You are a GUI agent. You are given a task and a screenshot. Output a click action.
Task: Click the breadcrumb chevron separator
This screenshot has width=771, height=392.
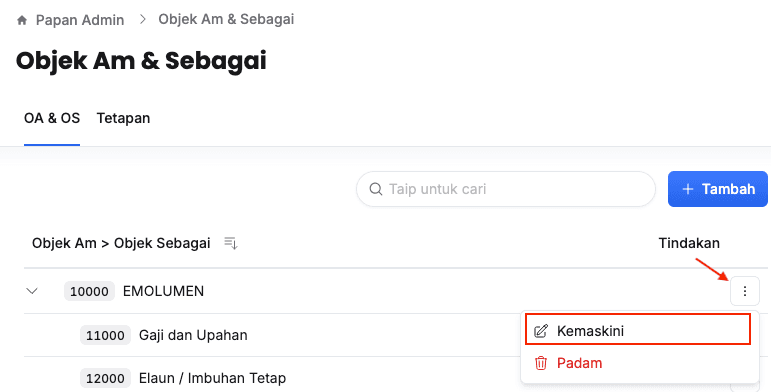[143, 19]
